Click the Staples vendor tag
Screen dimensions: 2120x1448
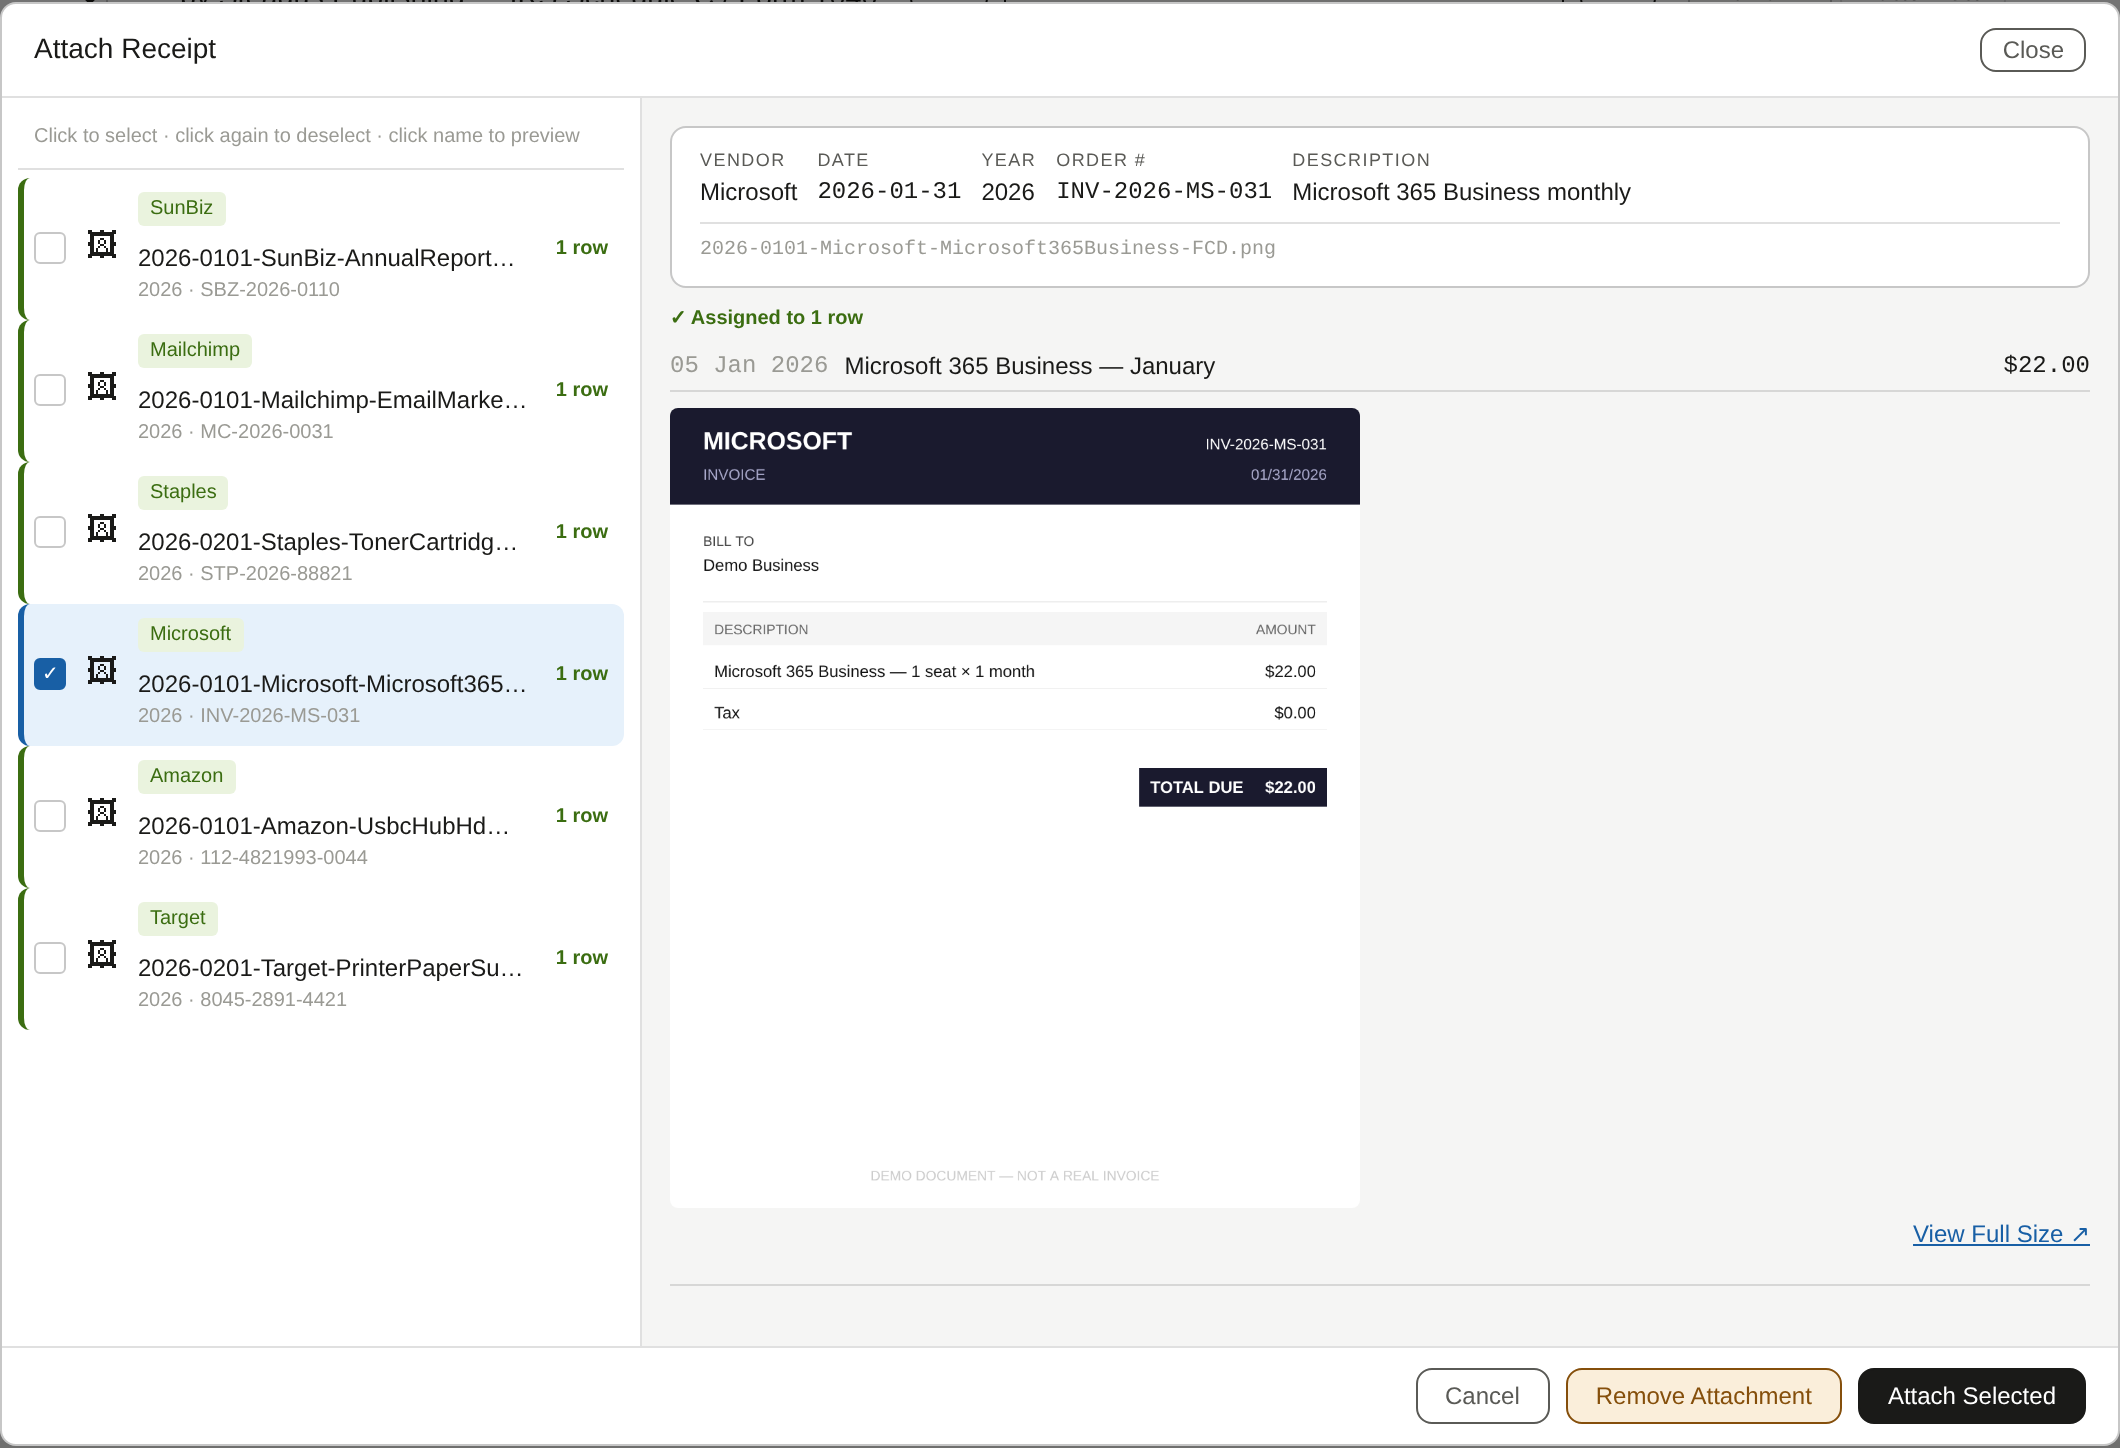183,492
